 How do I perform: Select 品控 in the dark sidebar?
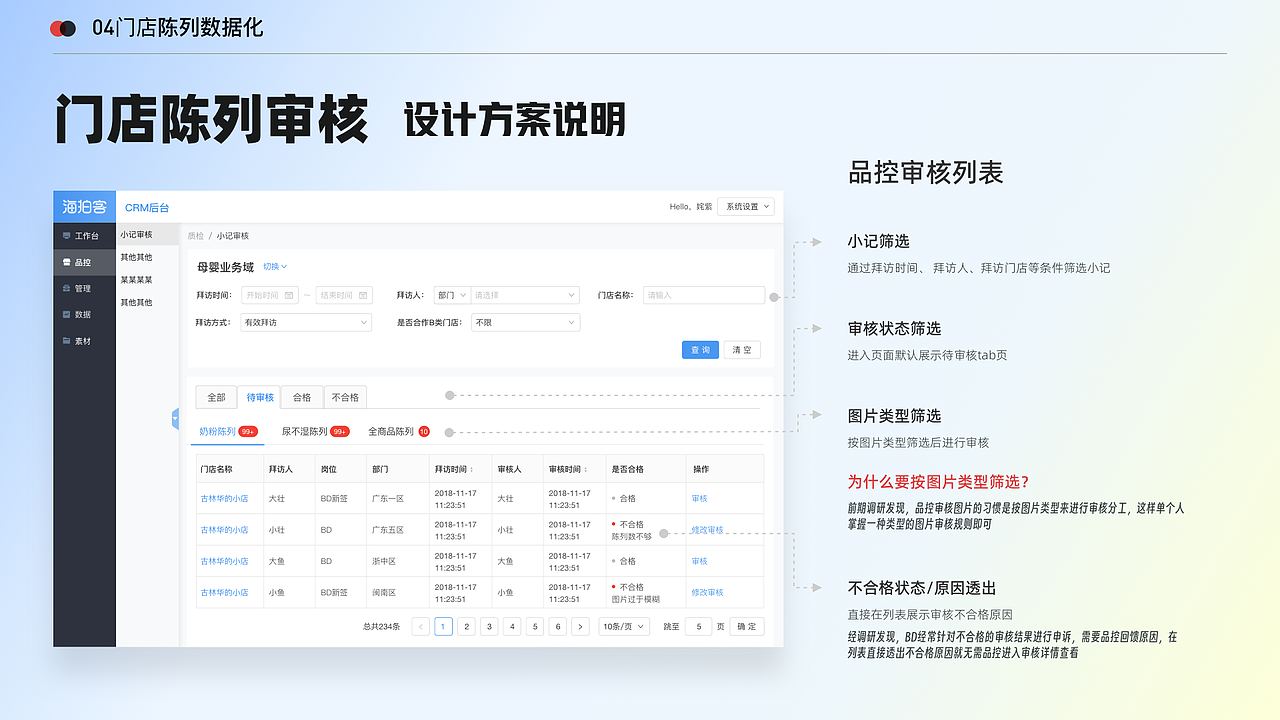coord(84,262)
